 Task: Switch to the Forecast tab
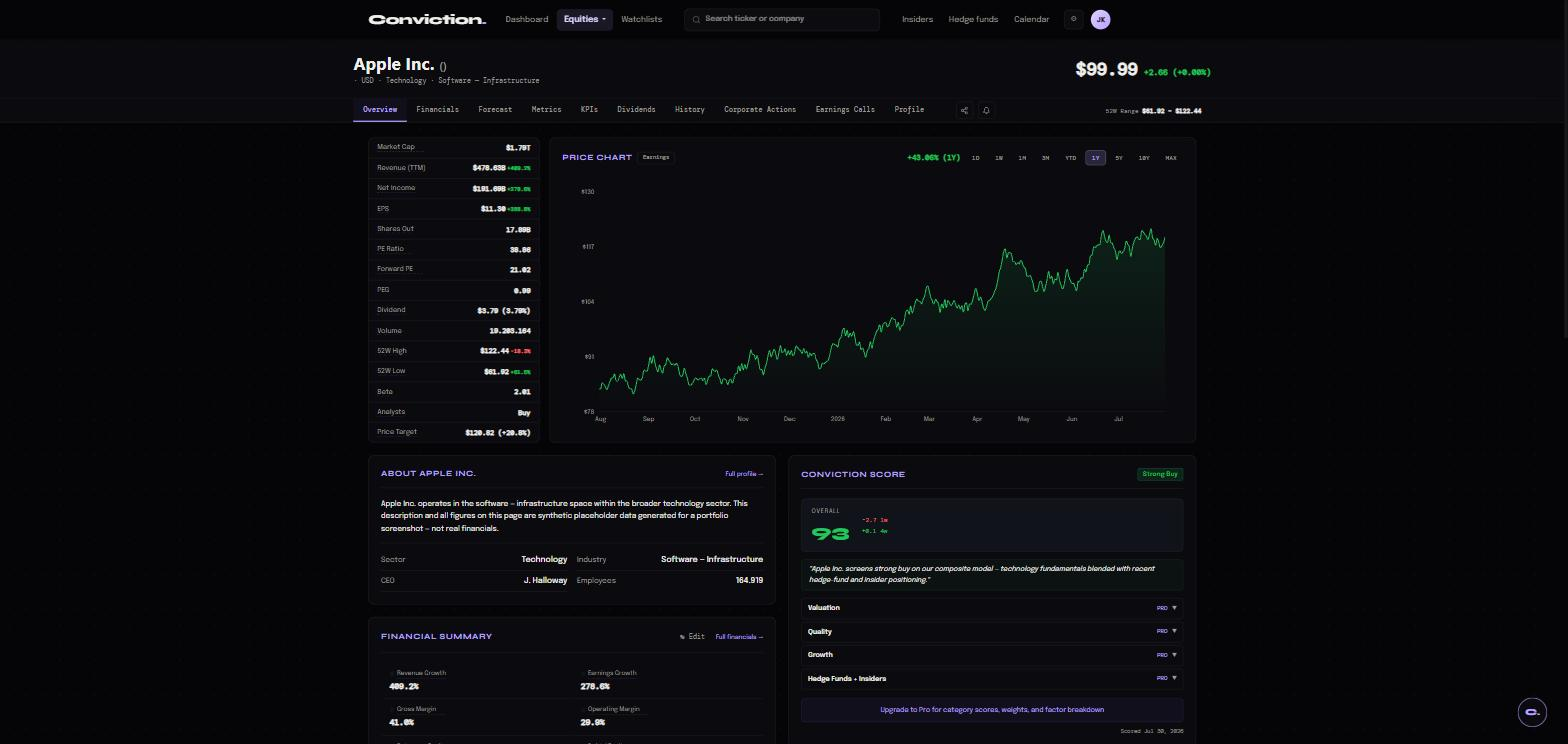(495, 110)
